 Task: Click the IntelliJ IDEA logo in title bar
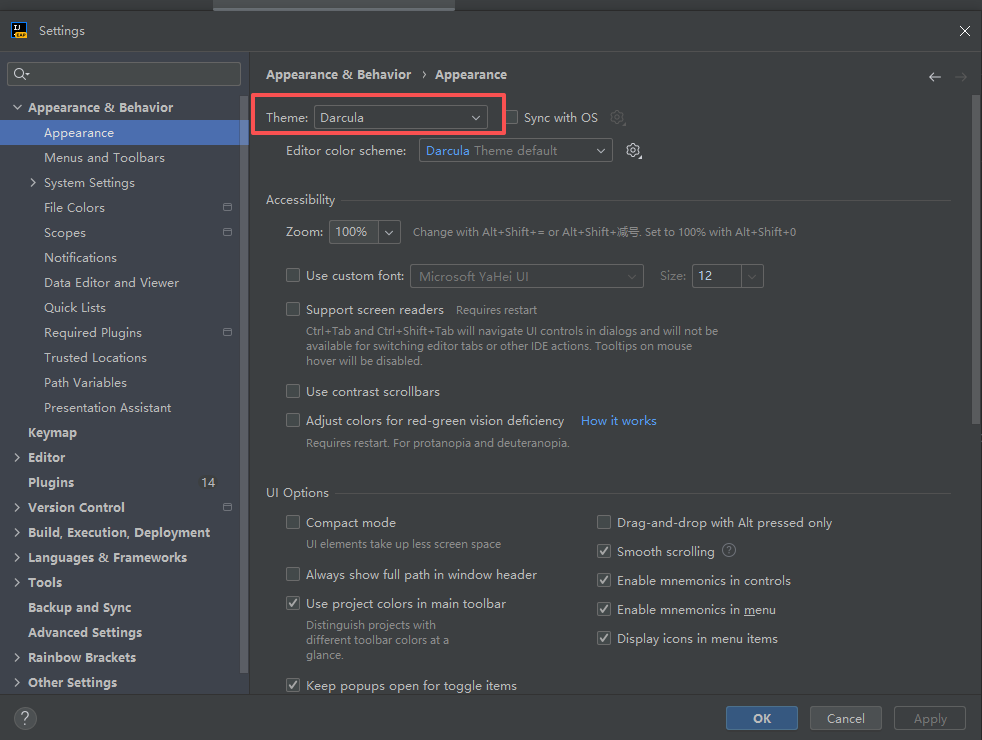[19, 30]
